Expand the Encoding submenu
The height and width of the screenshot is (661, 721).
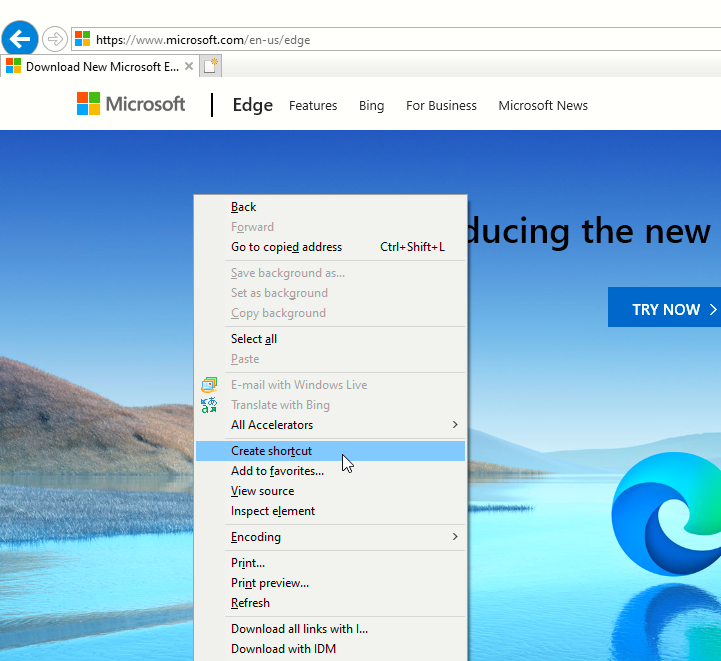[330, 537]
